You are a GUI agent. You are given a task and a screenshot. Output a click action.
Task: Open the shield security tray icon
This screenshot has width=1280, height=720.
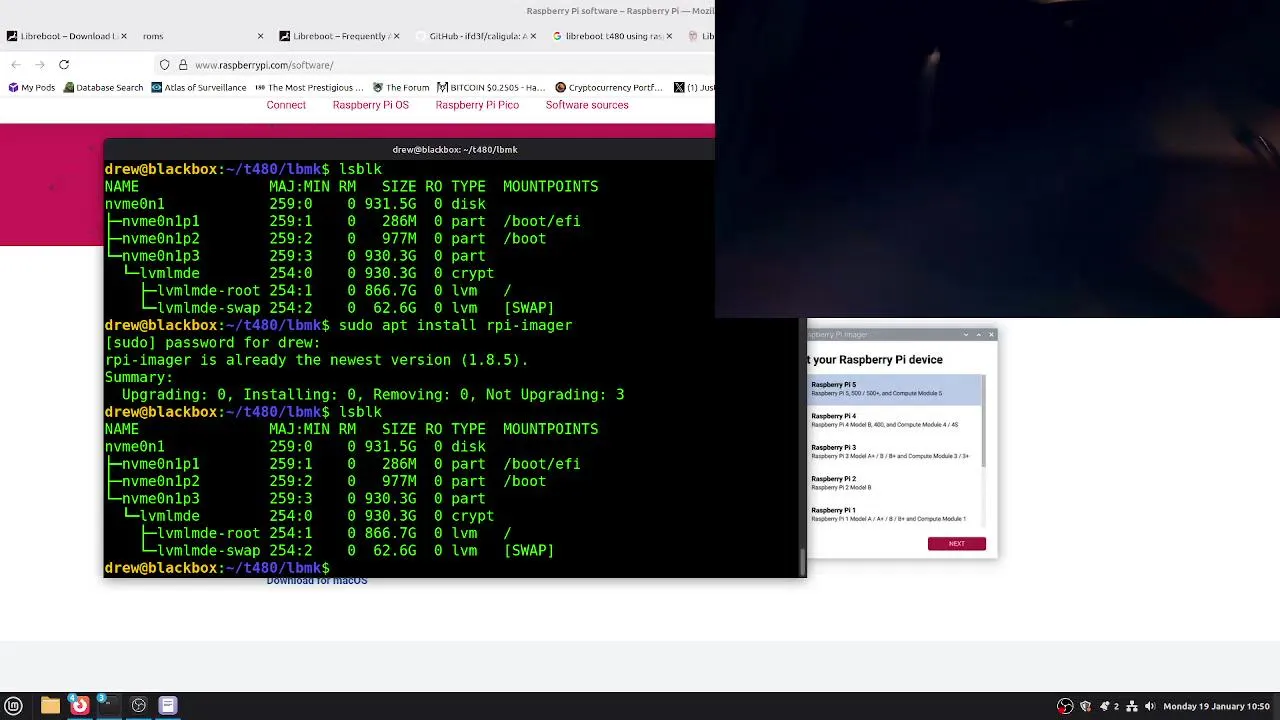[x=1085, y=706]
